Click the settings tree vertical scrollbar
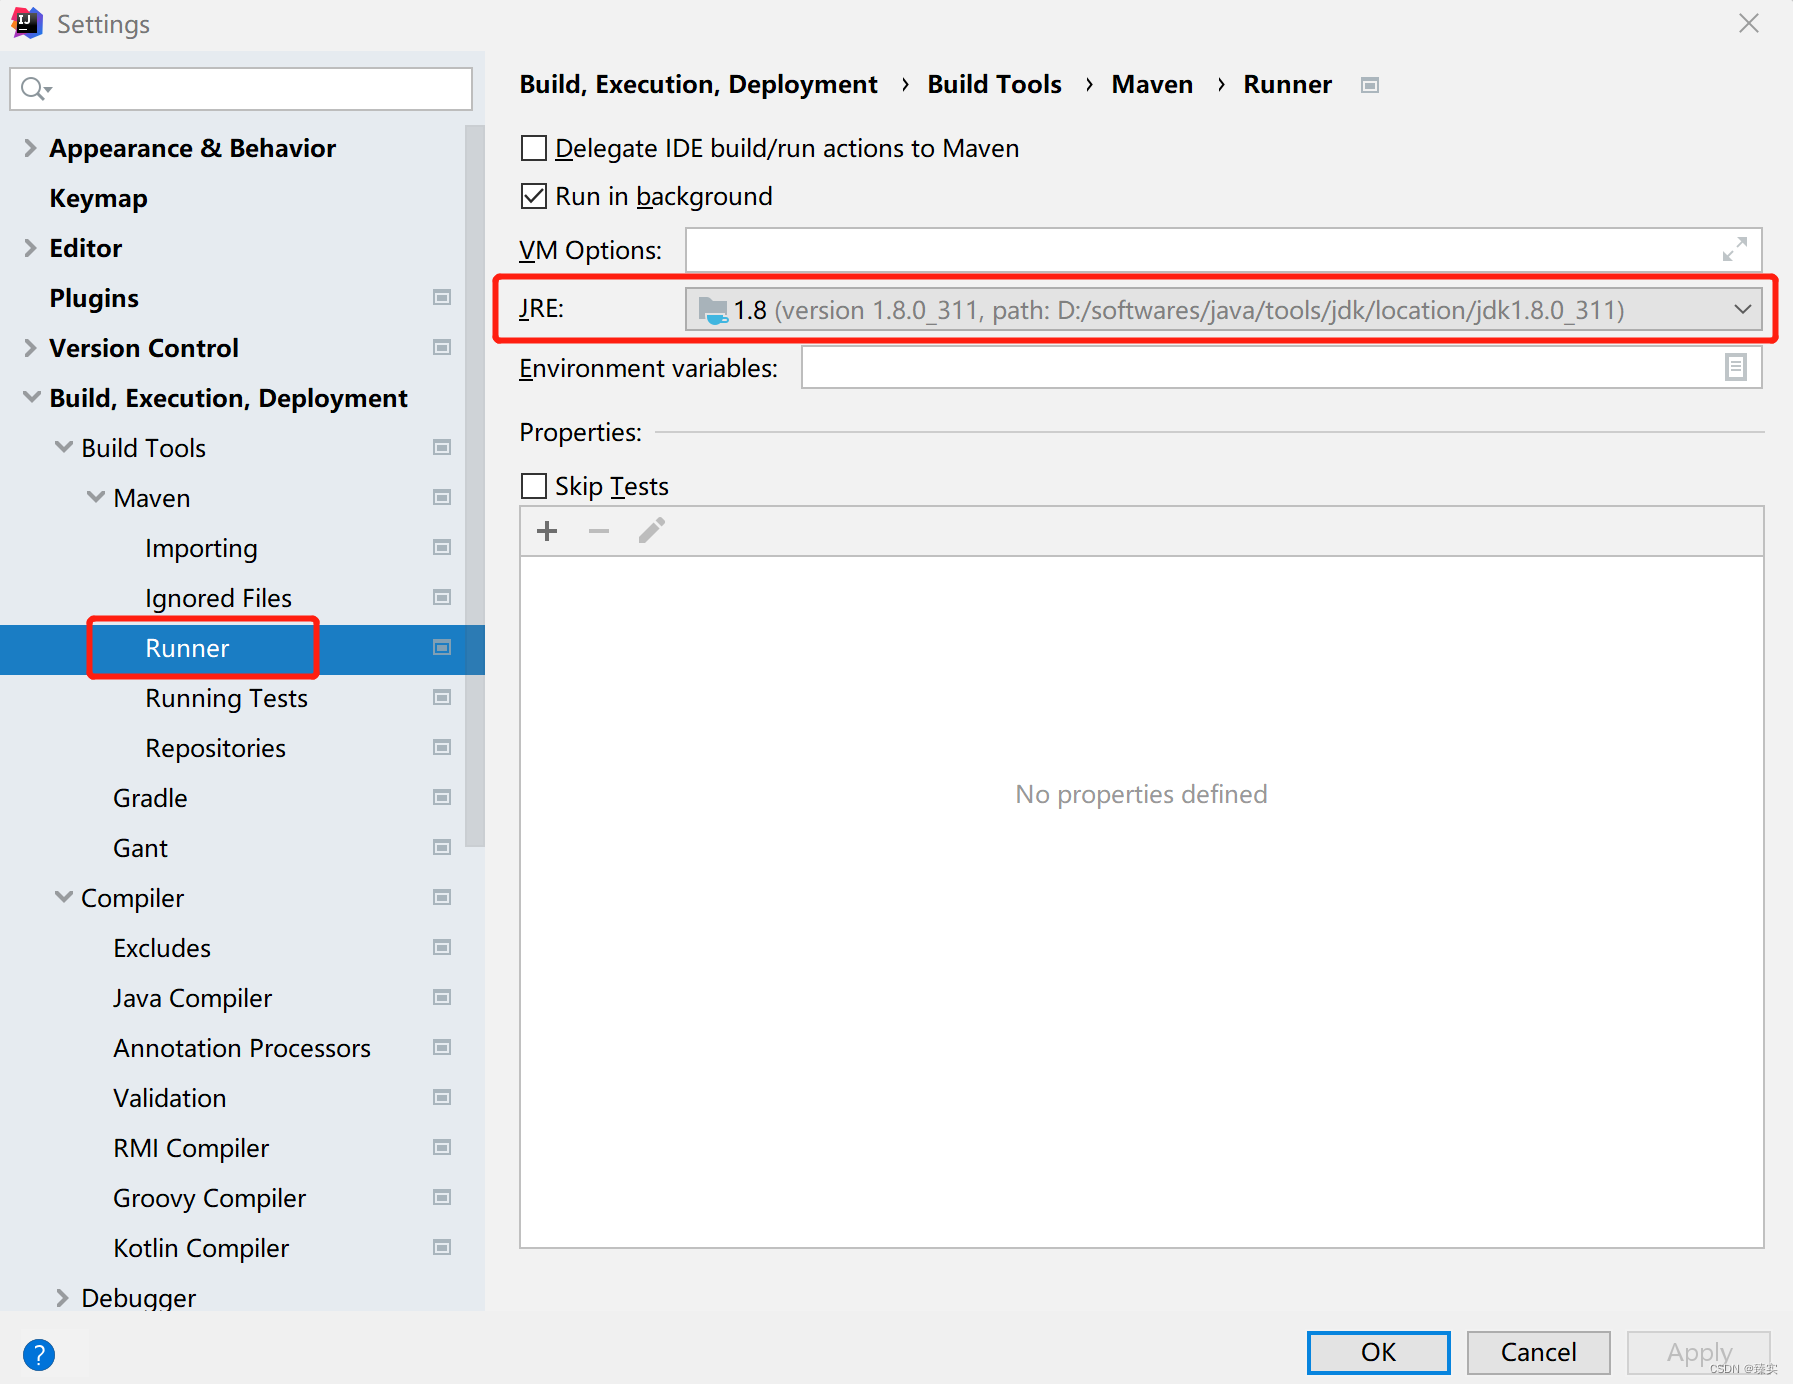The height and width of the screenshot is (1384, 1793). (475, 486)
